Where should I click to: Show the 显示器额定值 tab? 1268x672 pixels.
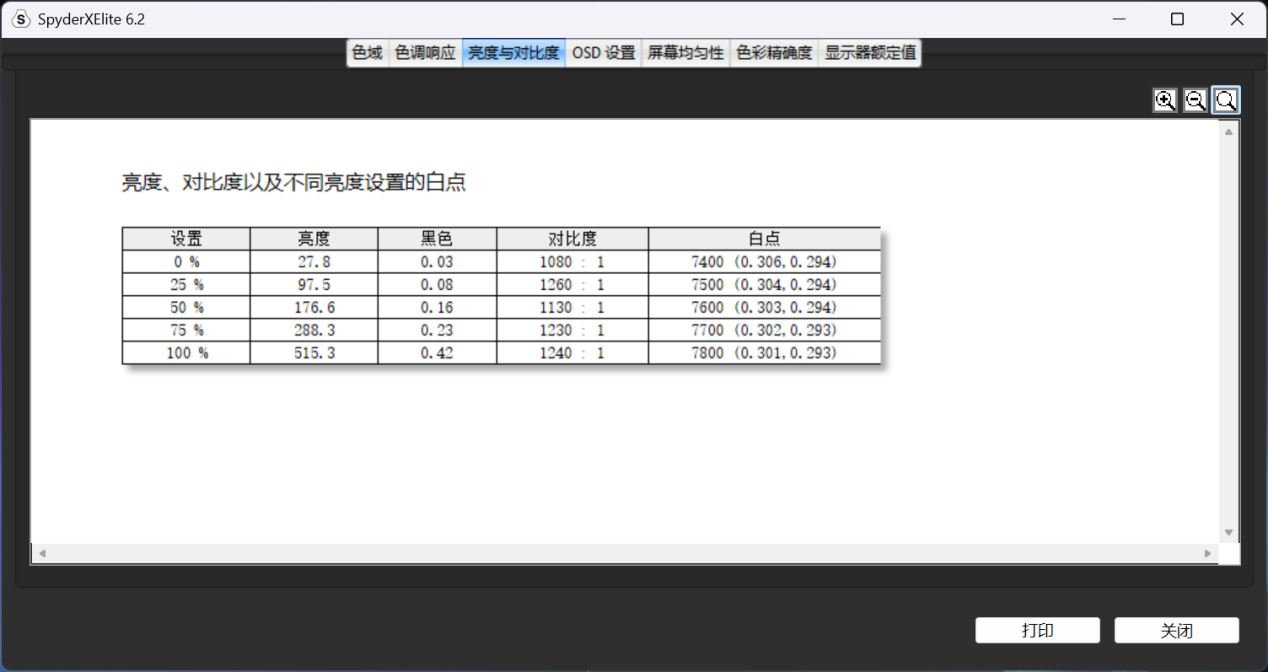[x=869, y=53]
